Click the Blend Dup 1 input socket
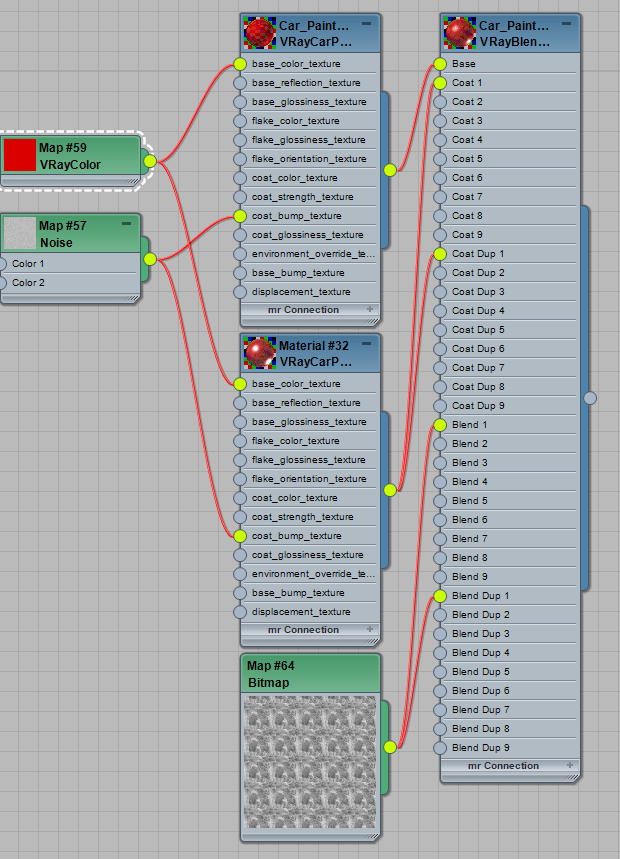This screenshot has height=859, width=620. point(440,596)
